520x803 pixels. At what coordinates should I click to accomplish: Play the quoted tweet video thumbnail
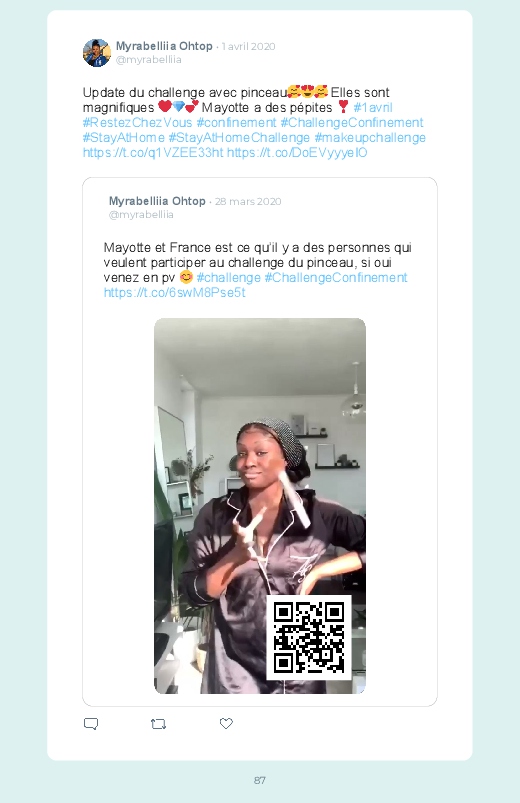point(260,506)
